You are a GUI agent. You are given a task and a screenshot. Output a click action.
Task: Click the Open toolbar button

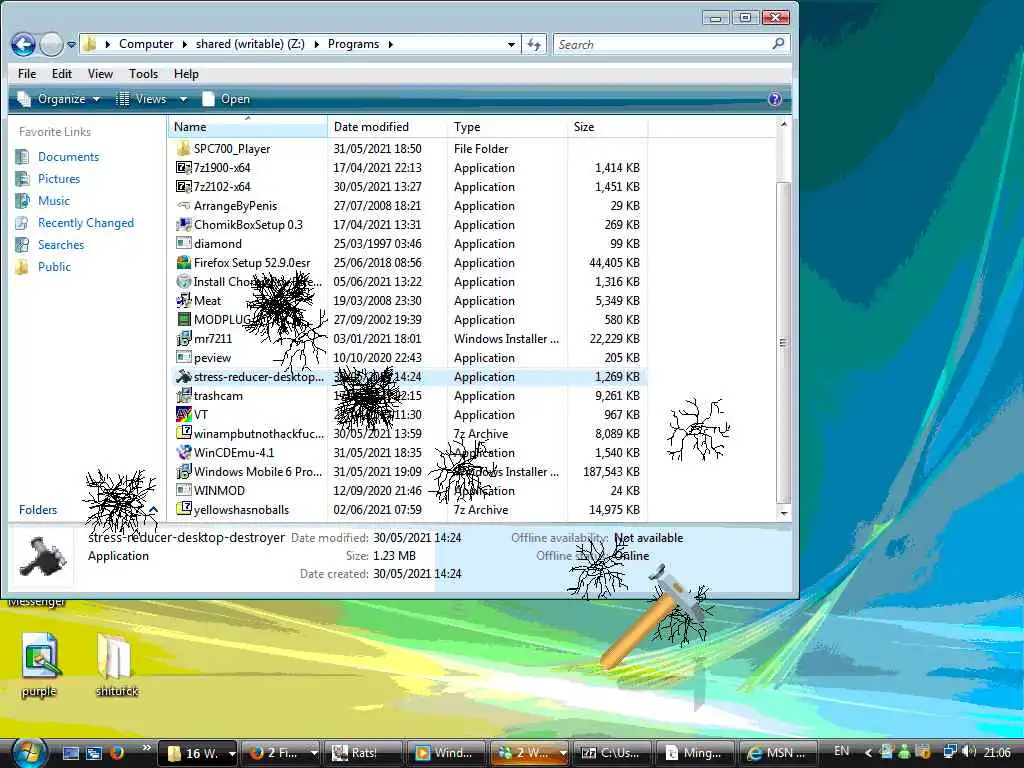point(226,99)
